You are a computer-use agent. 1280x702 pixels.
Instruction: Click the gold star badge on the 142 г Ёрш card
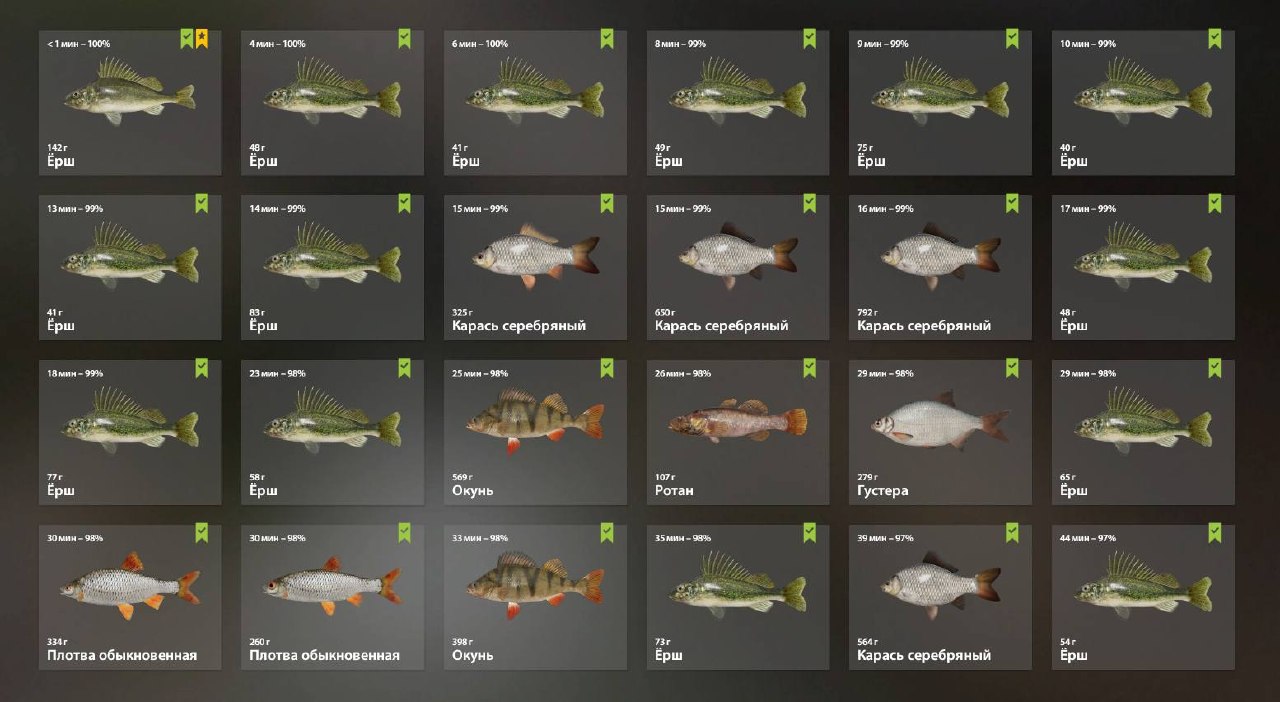tap(202, 38)
